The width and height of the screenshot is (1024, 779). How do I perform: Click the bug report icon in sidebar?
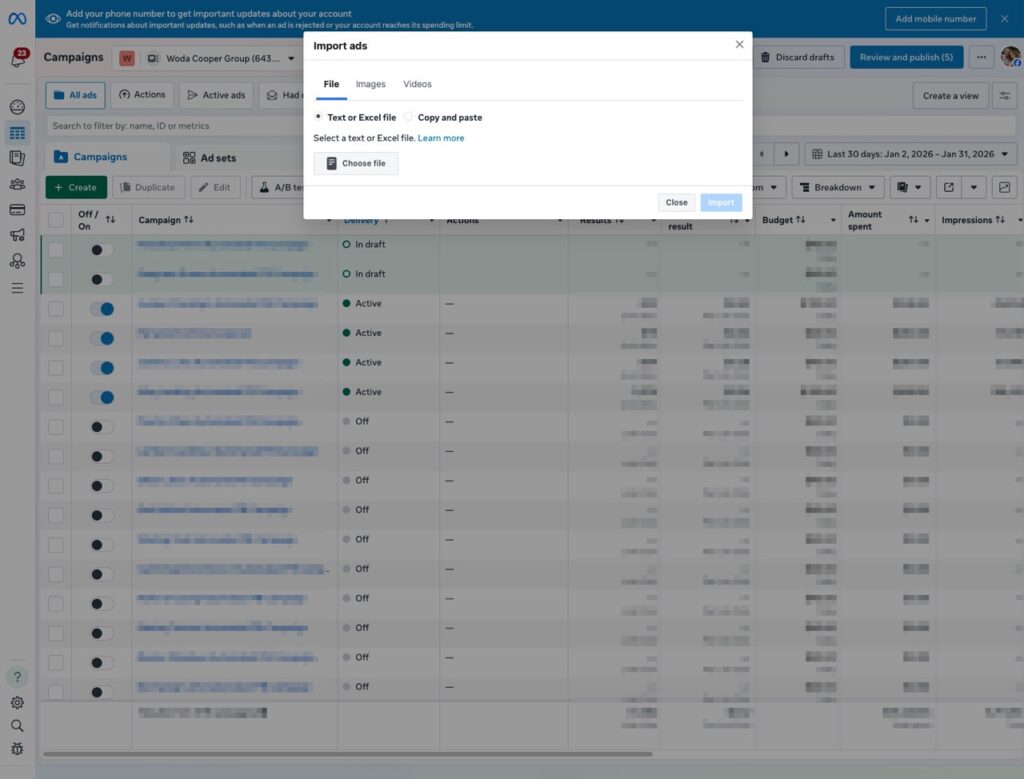pyautogui.click(x=17, y=749)
